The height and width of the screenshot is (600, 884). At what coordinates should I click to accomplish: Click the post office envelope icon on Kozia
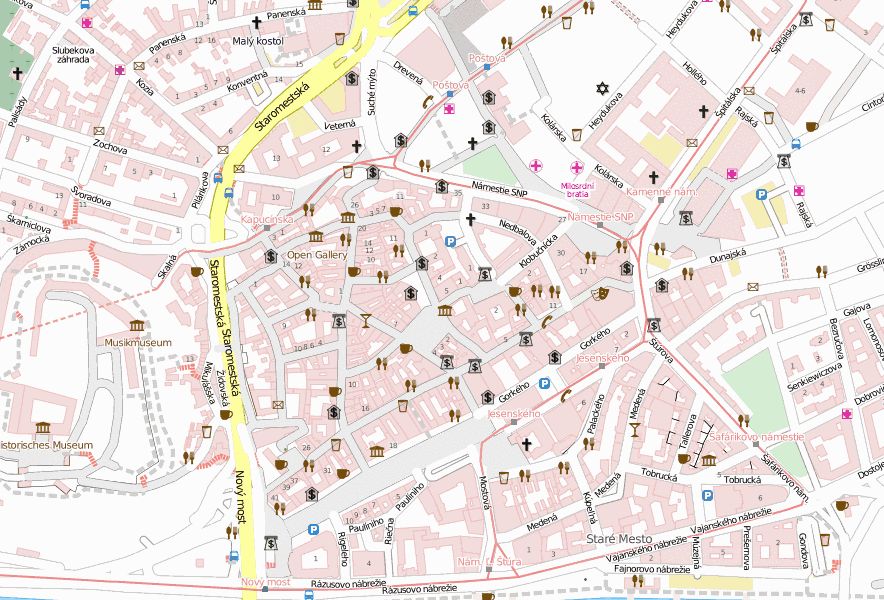tap(140, 66)
